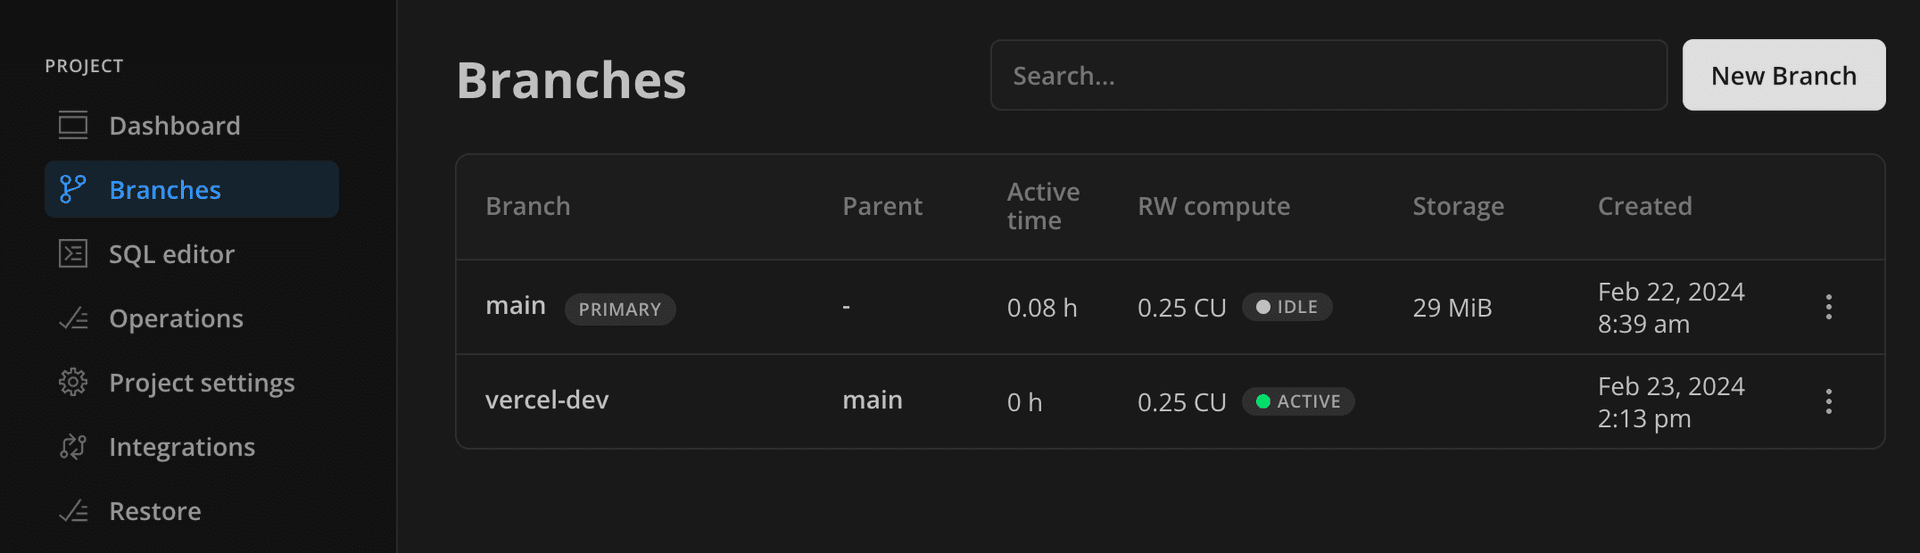Open three-dot menu for main branch
Image resolution: width=1920 pixels, height=553 pixels.
pyautogui.click(x=1828, y=307)
